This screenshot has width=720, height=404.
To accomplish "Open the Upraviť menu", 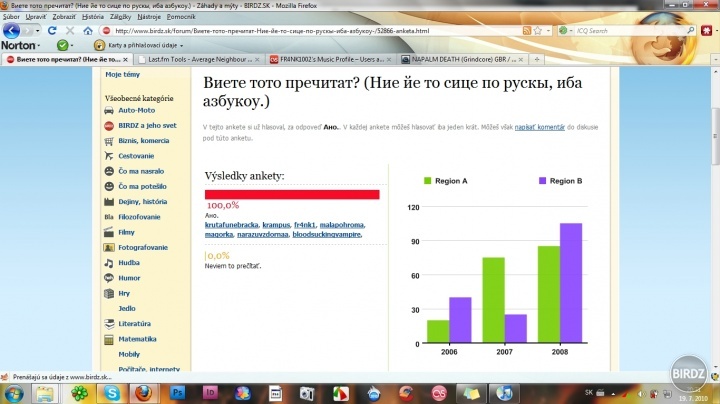I will click(36, 17).
